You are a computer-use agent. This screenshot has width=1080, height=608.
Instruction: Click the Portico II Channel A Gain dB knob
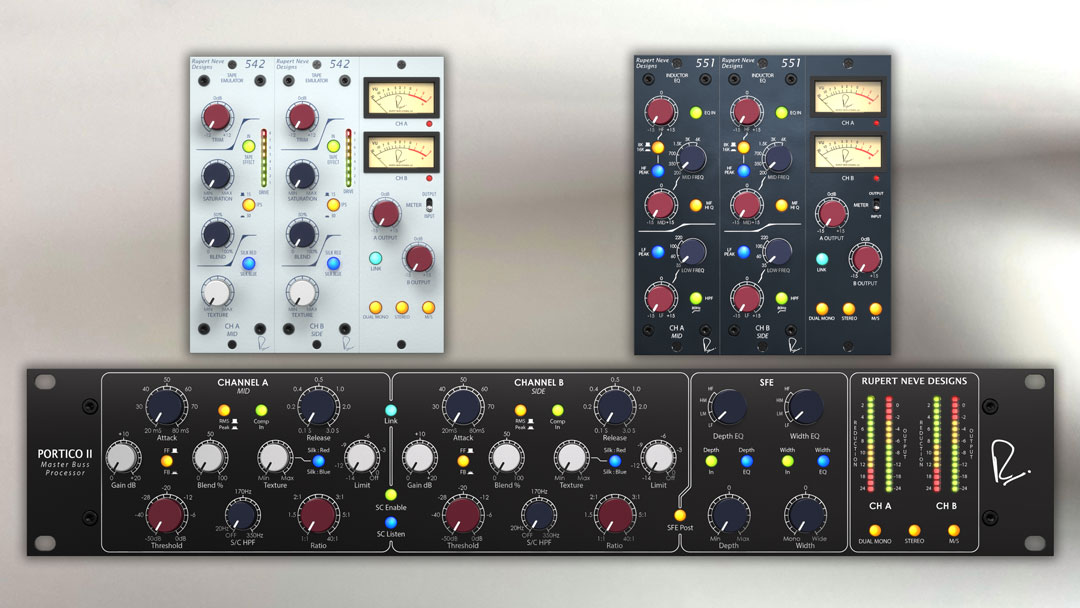123,457
